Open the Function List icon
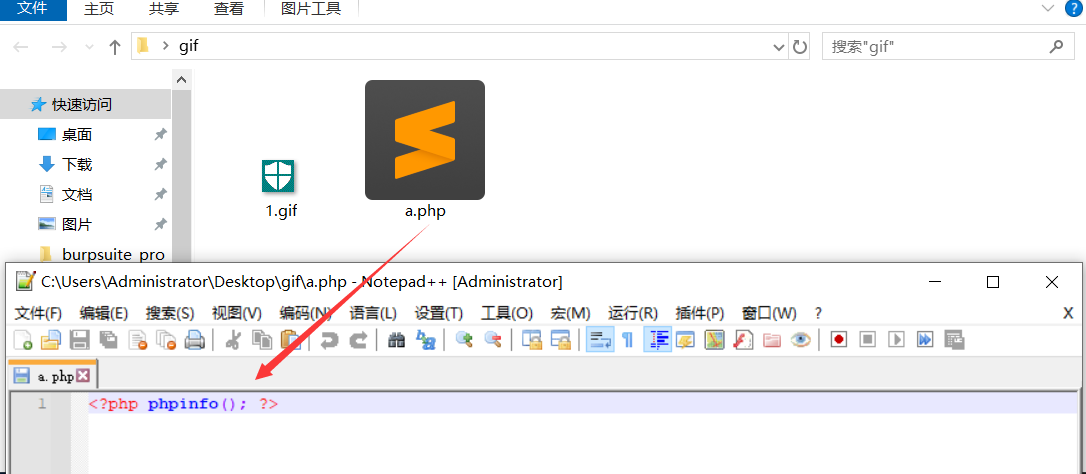This screenshot has height=474, width=1086. coord(743,340)
